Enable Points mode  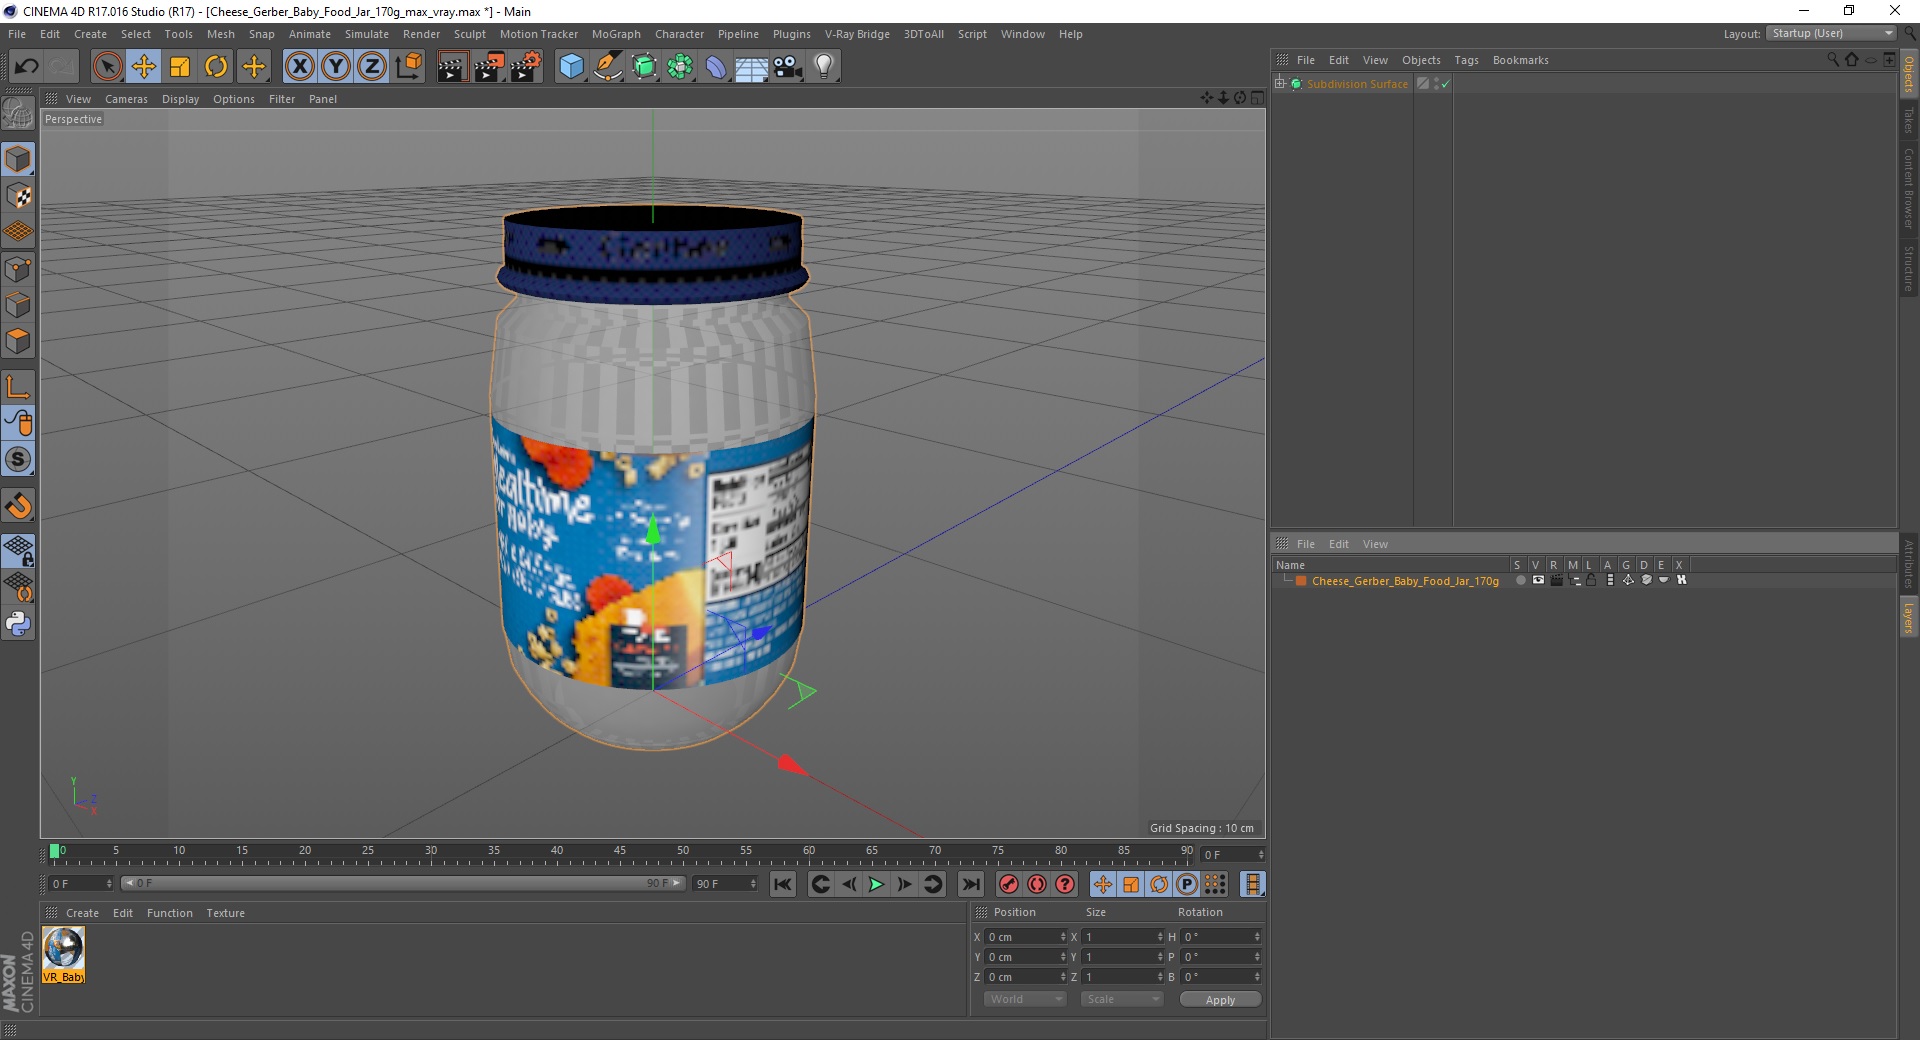coord(18,269)
